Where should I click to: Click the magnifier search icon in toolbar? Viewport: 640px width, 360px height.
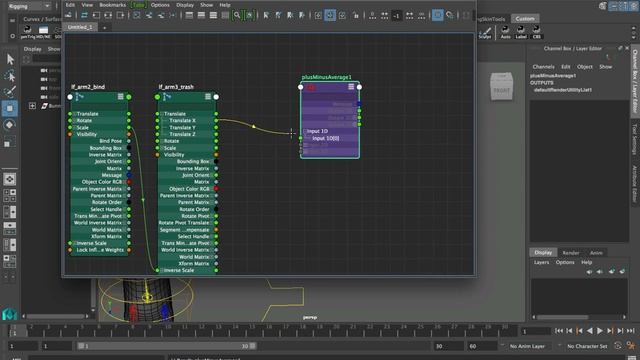pos(237,16)
